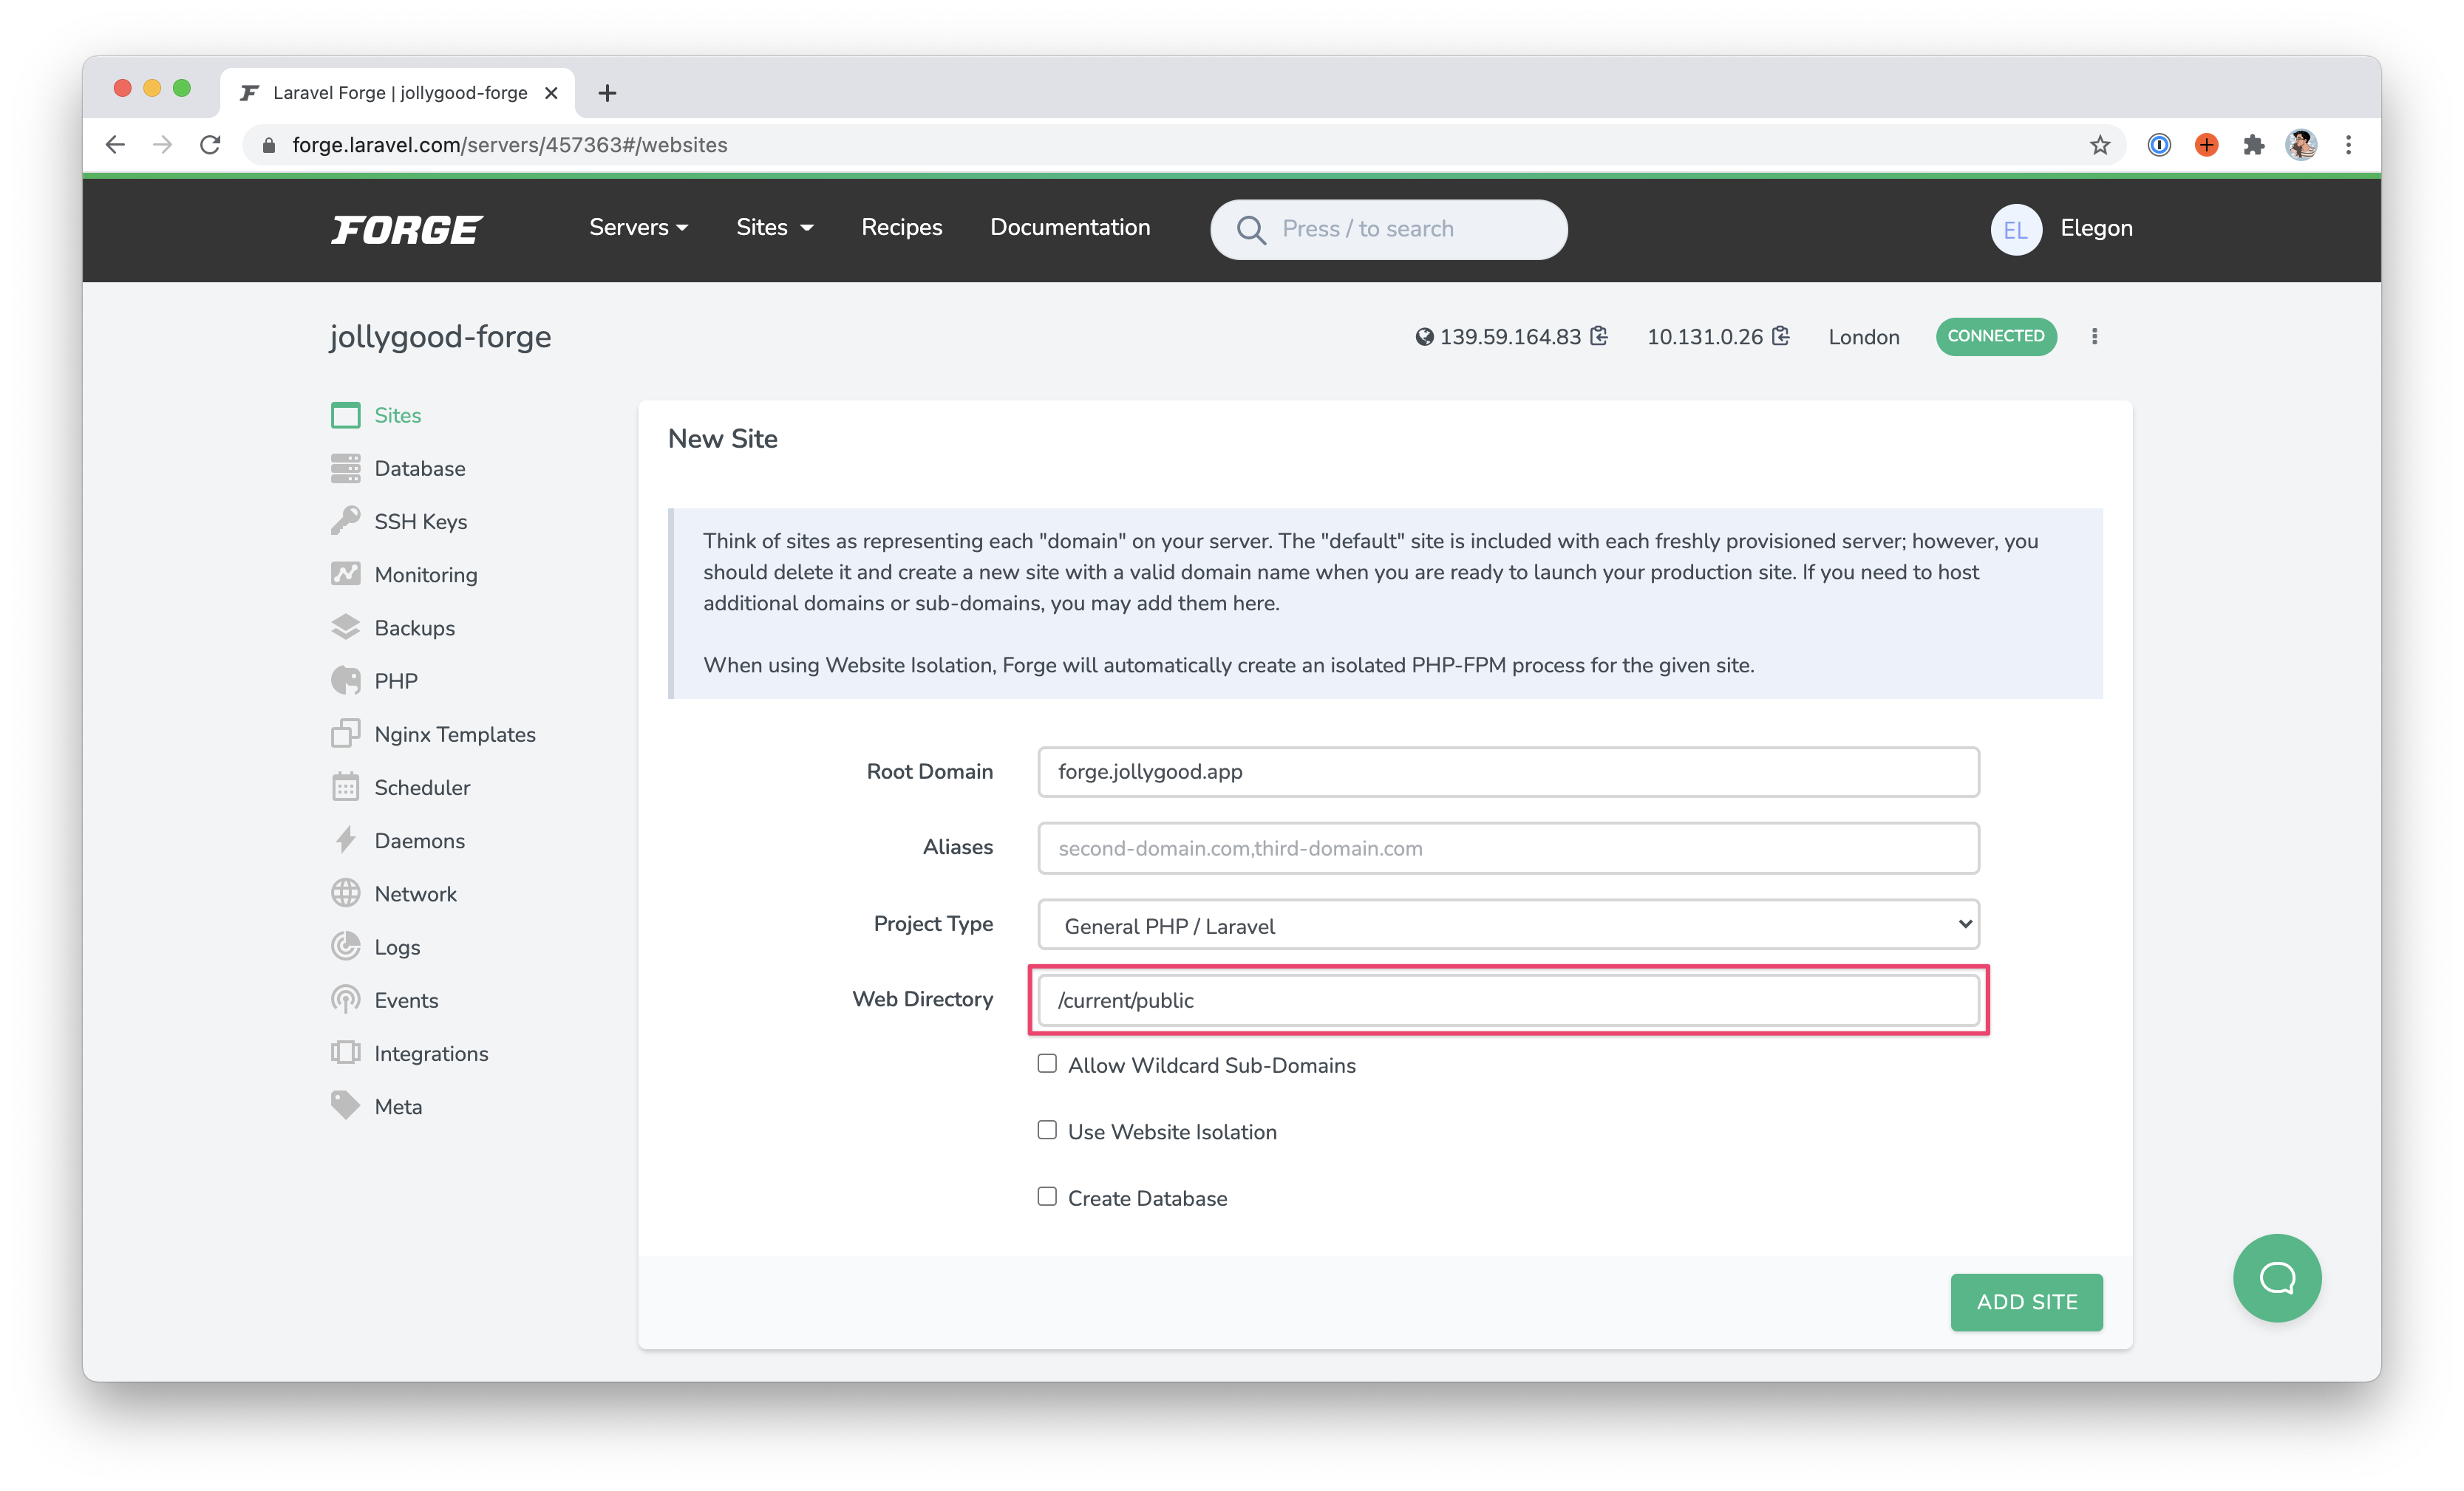The image size is (2464, 1491).
Task: Click the EL user avatar
Action: pos(2015,229)
